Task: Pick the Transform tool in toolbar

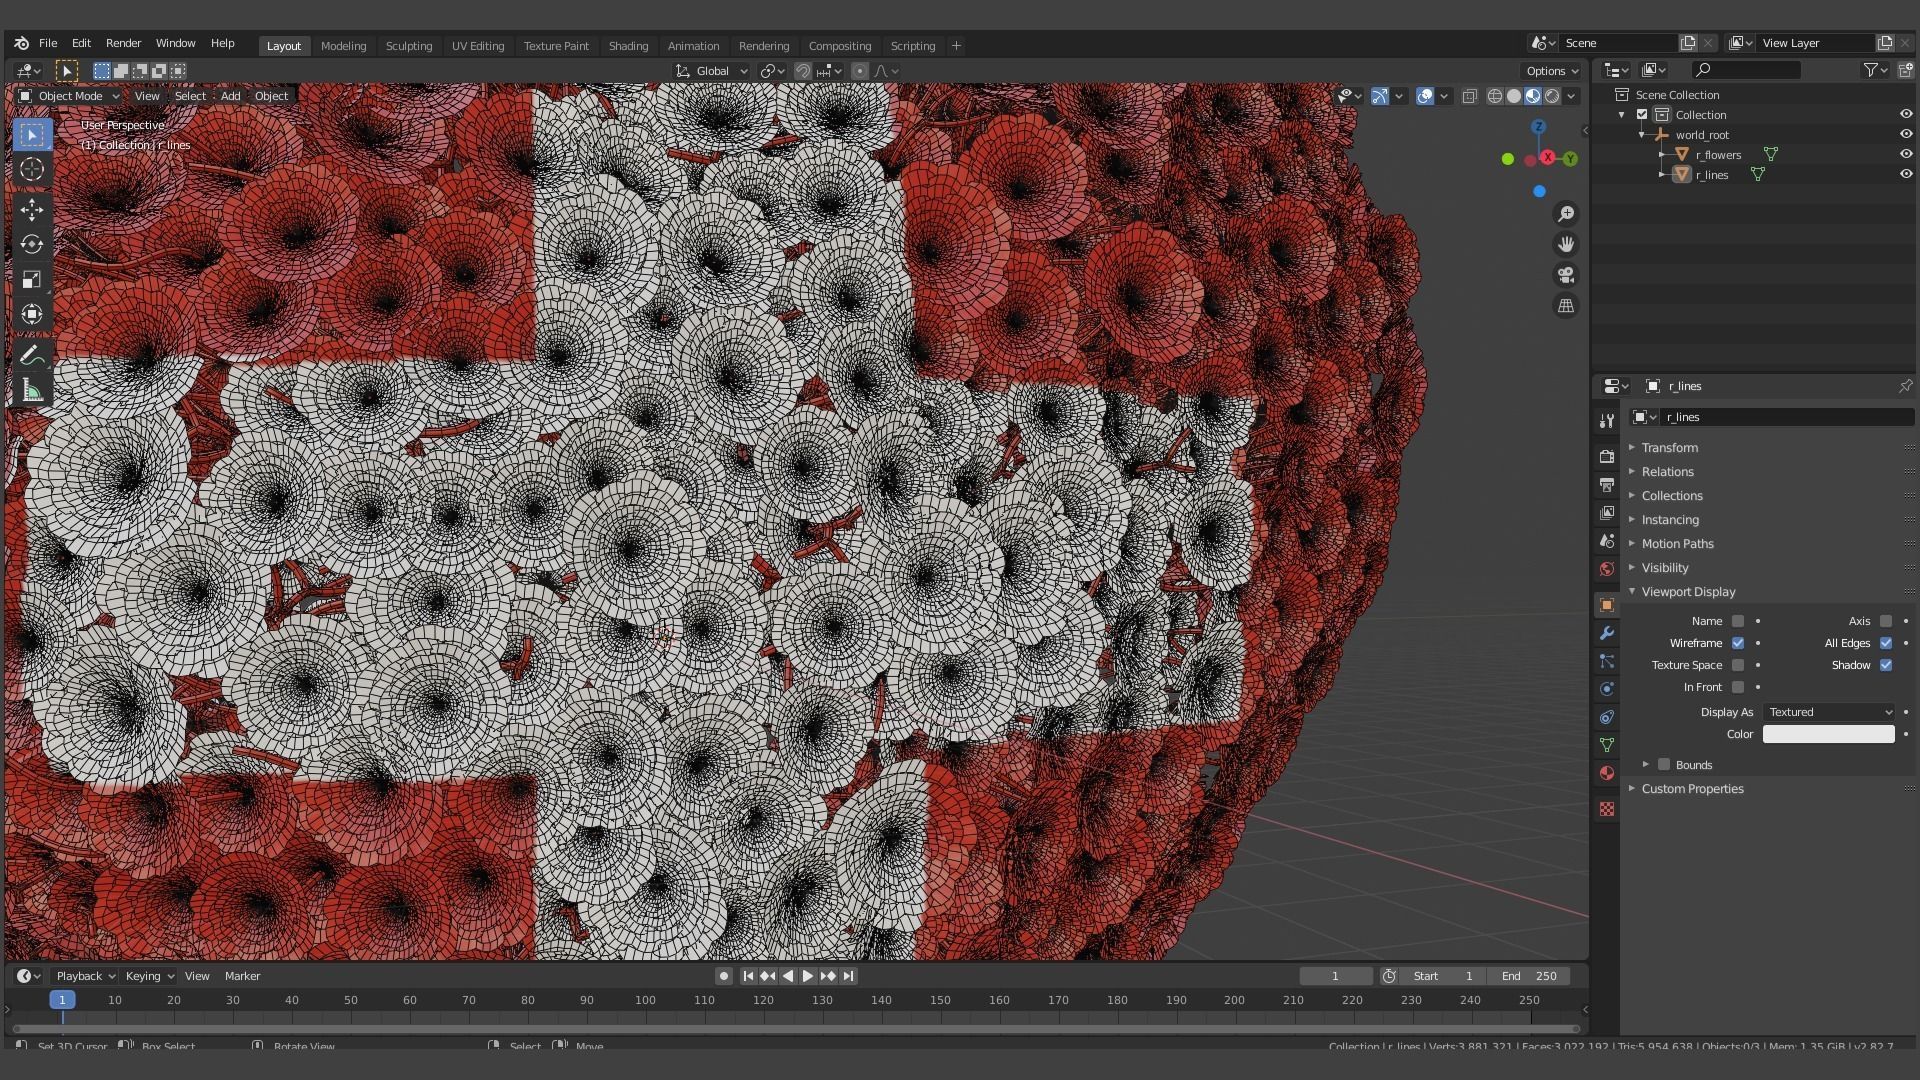Action: (x=32, y=314)
